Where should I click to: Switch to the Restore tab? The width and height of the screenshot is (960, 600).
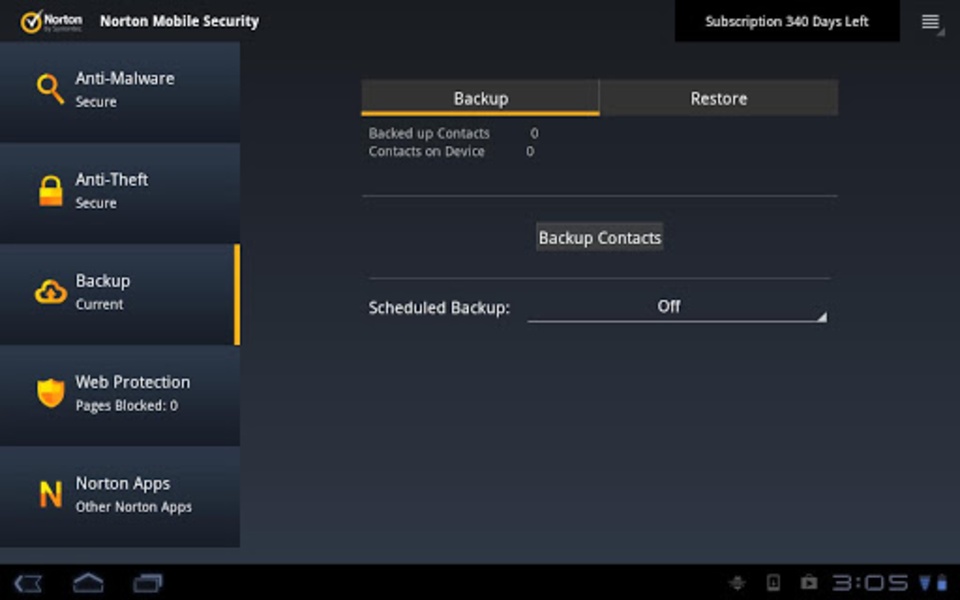pyautogui.click(x=718, y=98)
